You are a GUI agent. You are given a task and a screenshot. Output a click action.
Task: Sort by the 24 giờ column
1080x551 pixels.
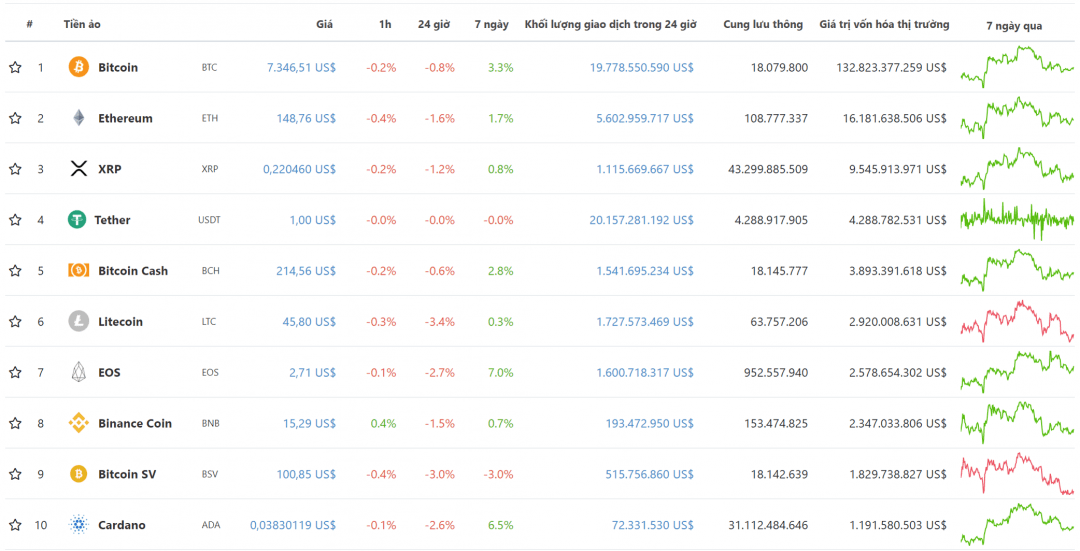[x=433, y=24]
